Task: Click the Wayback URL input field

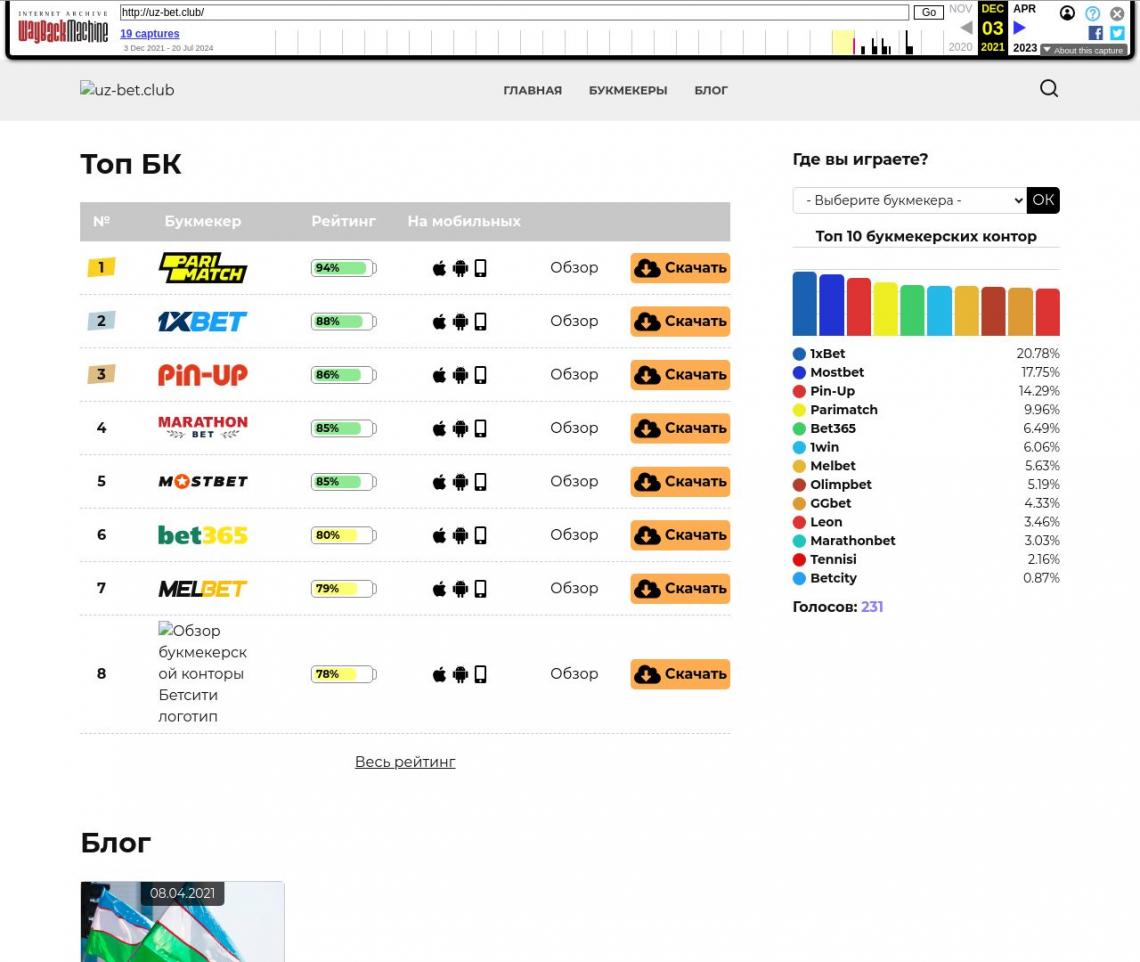Action: point(514,12)
